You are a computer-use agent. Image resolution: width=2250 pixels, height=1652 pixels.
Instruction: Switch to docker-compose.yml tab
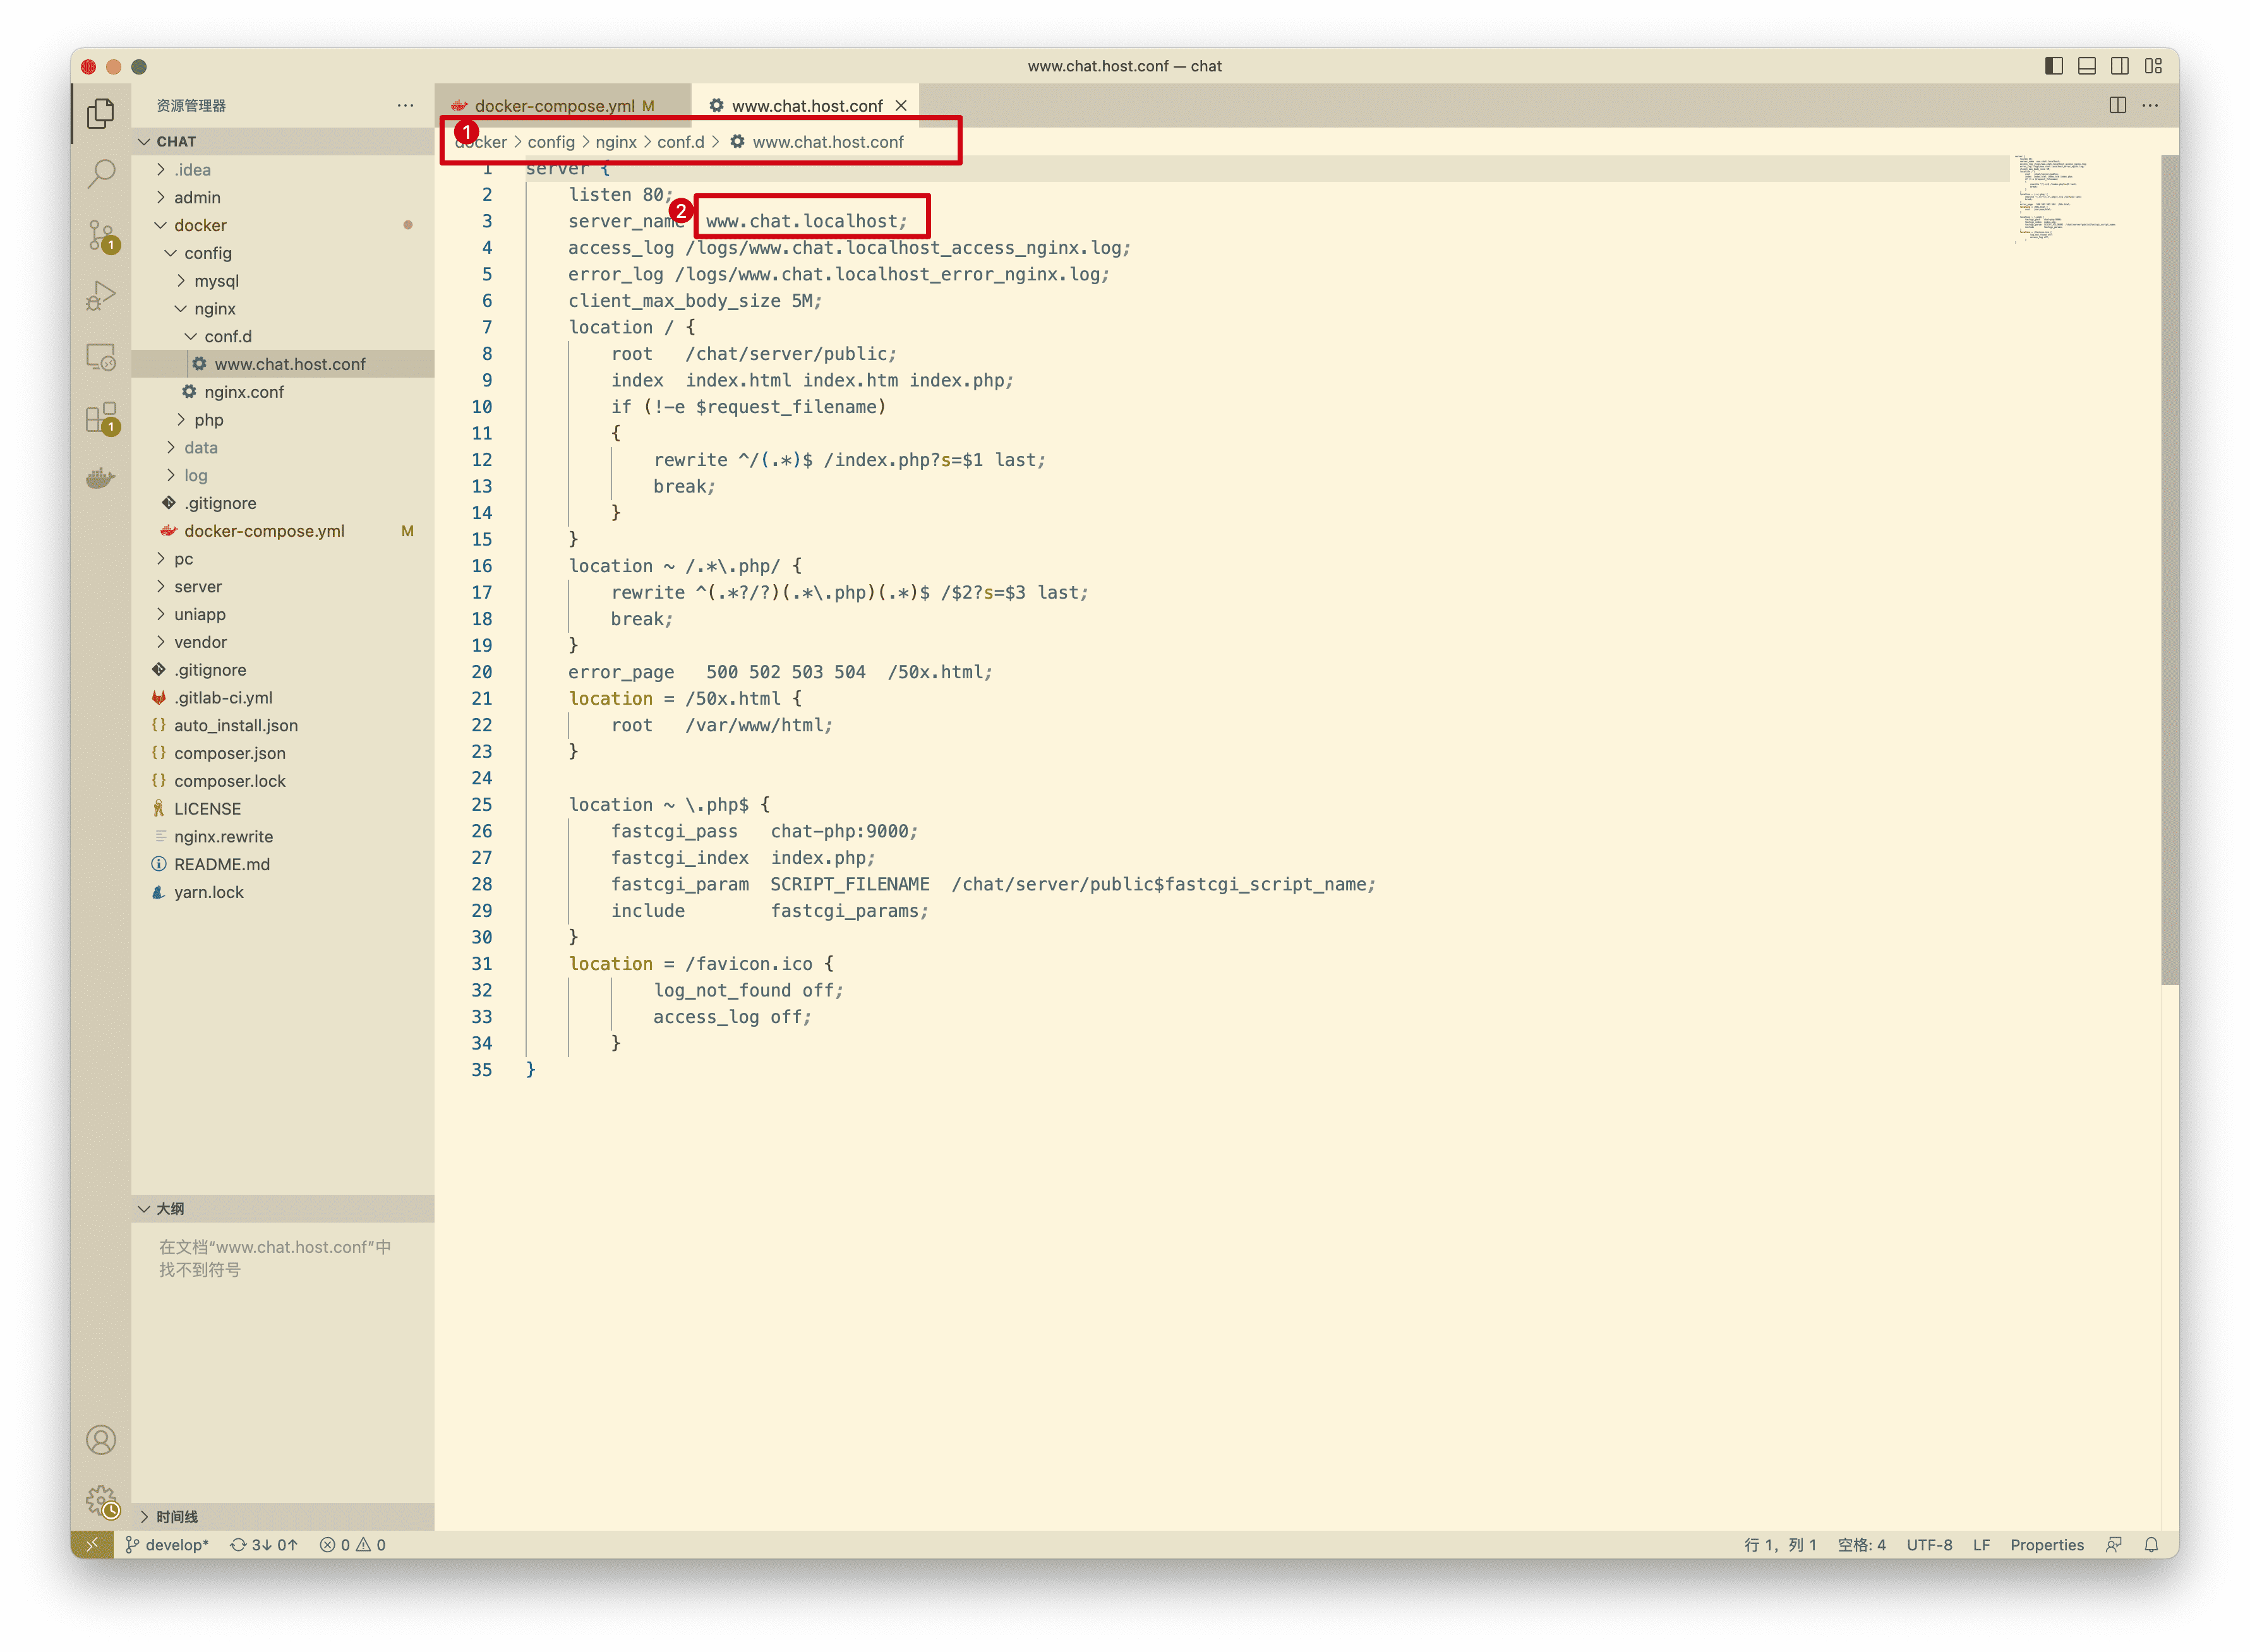pos(563,105)
